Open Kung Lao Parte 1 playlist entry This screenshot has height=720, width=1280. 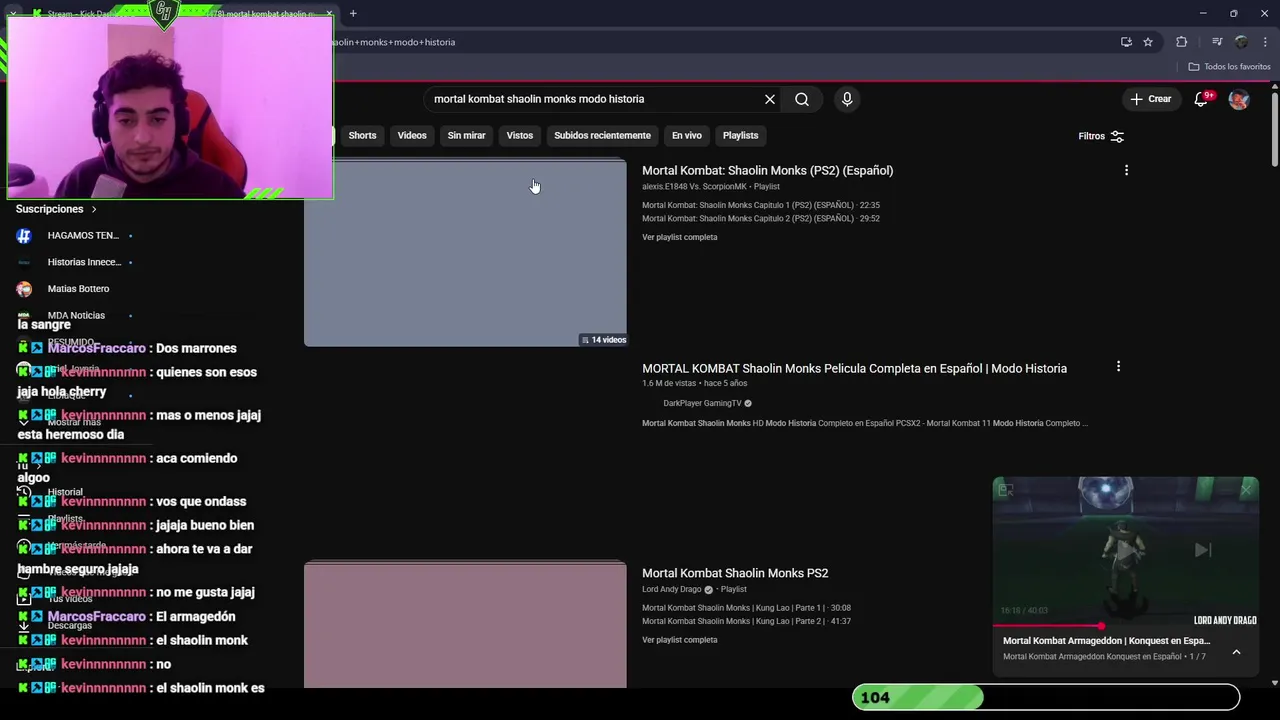pos(746,608)
